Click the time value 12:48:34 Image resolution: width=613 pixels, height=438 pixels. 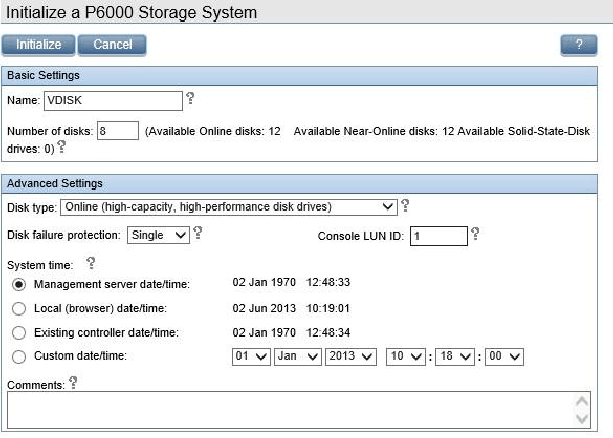(x=328, y=333)
